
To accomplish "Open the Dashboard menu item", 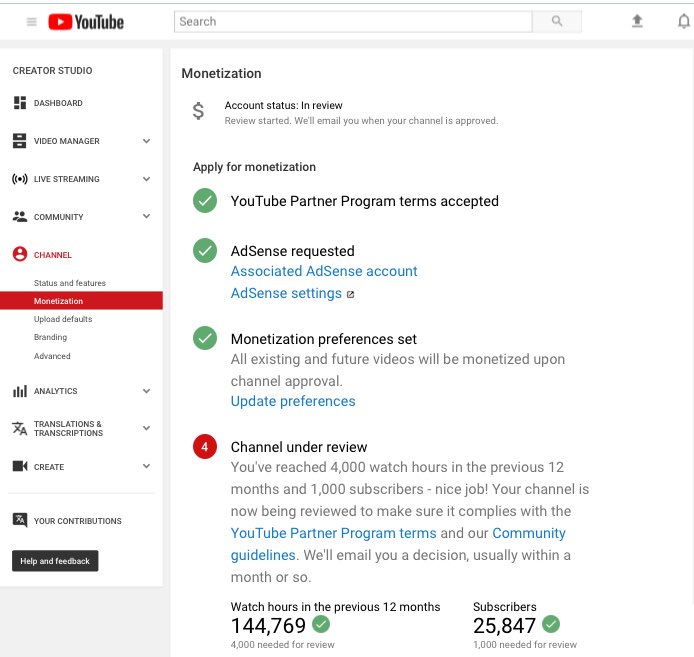I will (x=58, y=103).
